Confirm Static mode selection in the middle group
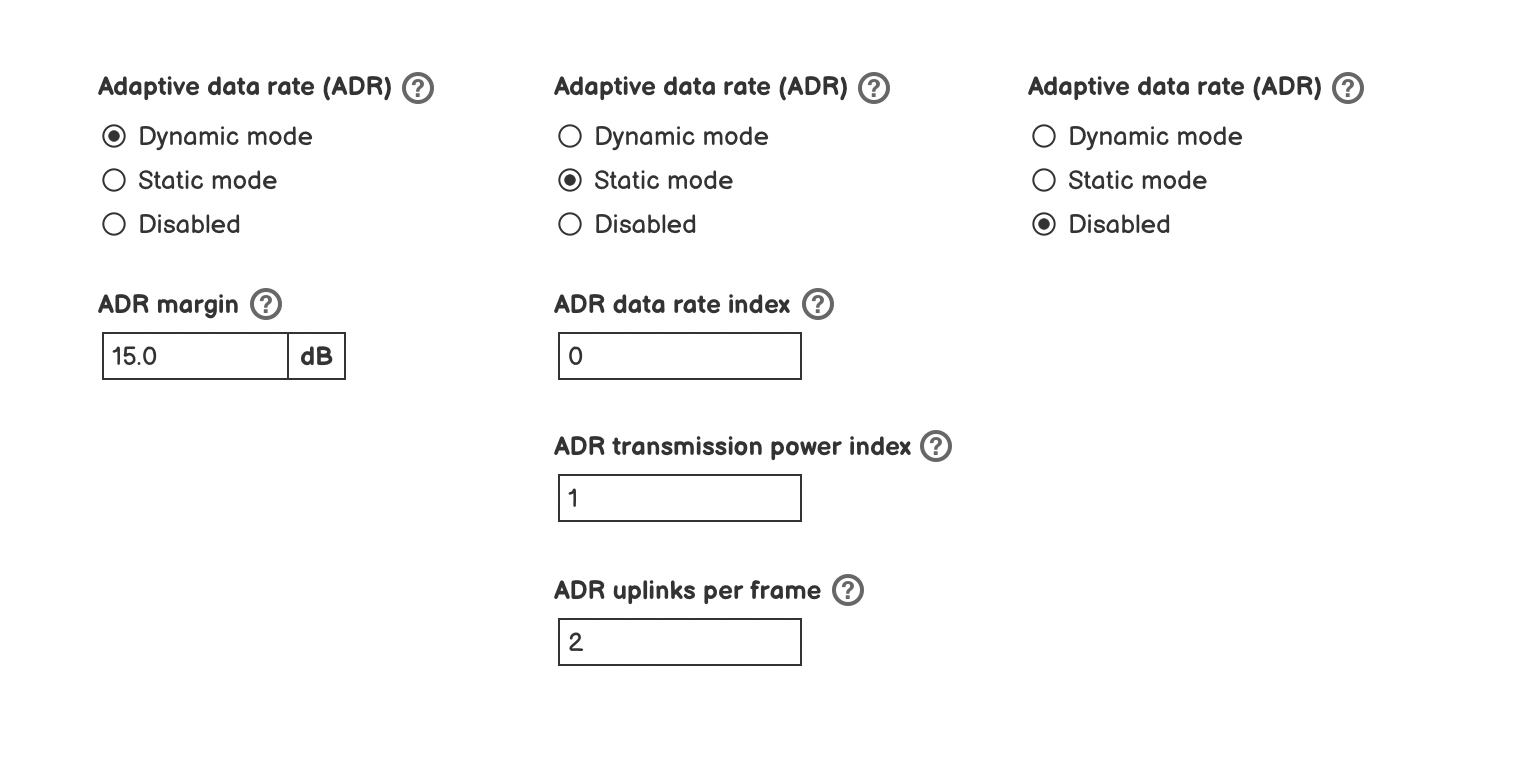Viewport: 1518px width, 778px height. point(569,180)
